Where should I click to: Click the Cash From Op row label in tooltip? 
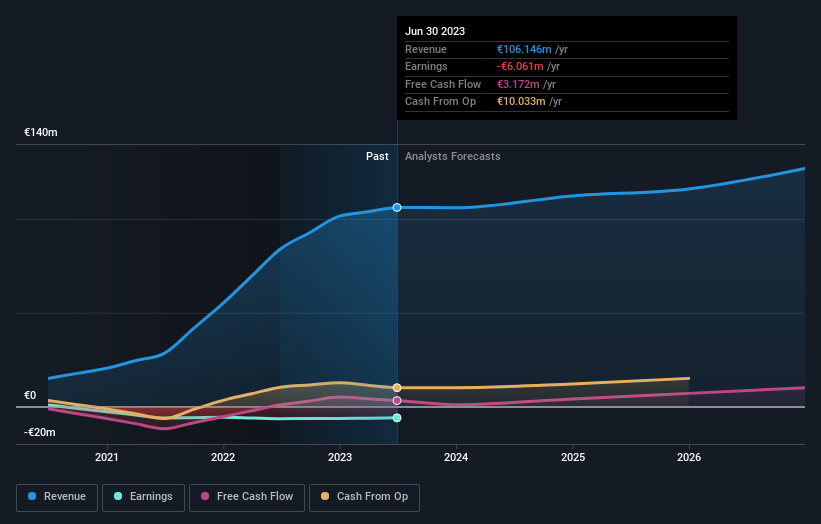[440, 102]
